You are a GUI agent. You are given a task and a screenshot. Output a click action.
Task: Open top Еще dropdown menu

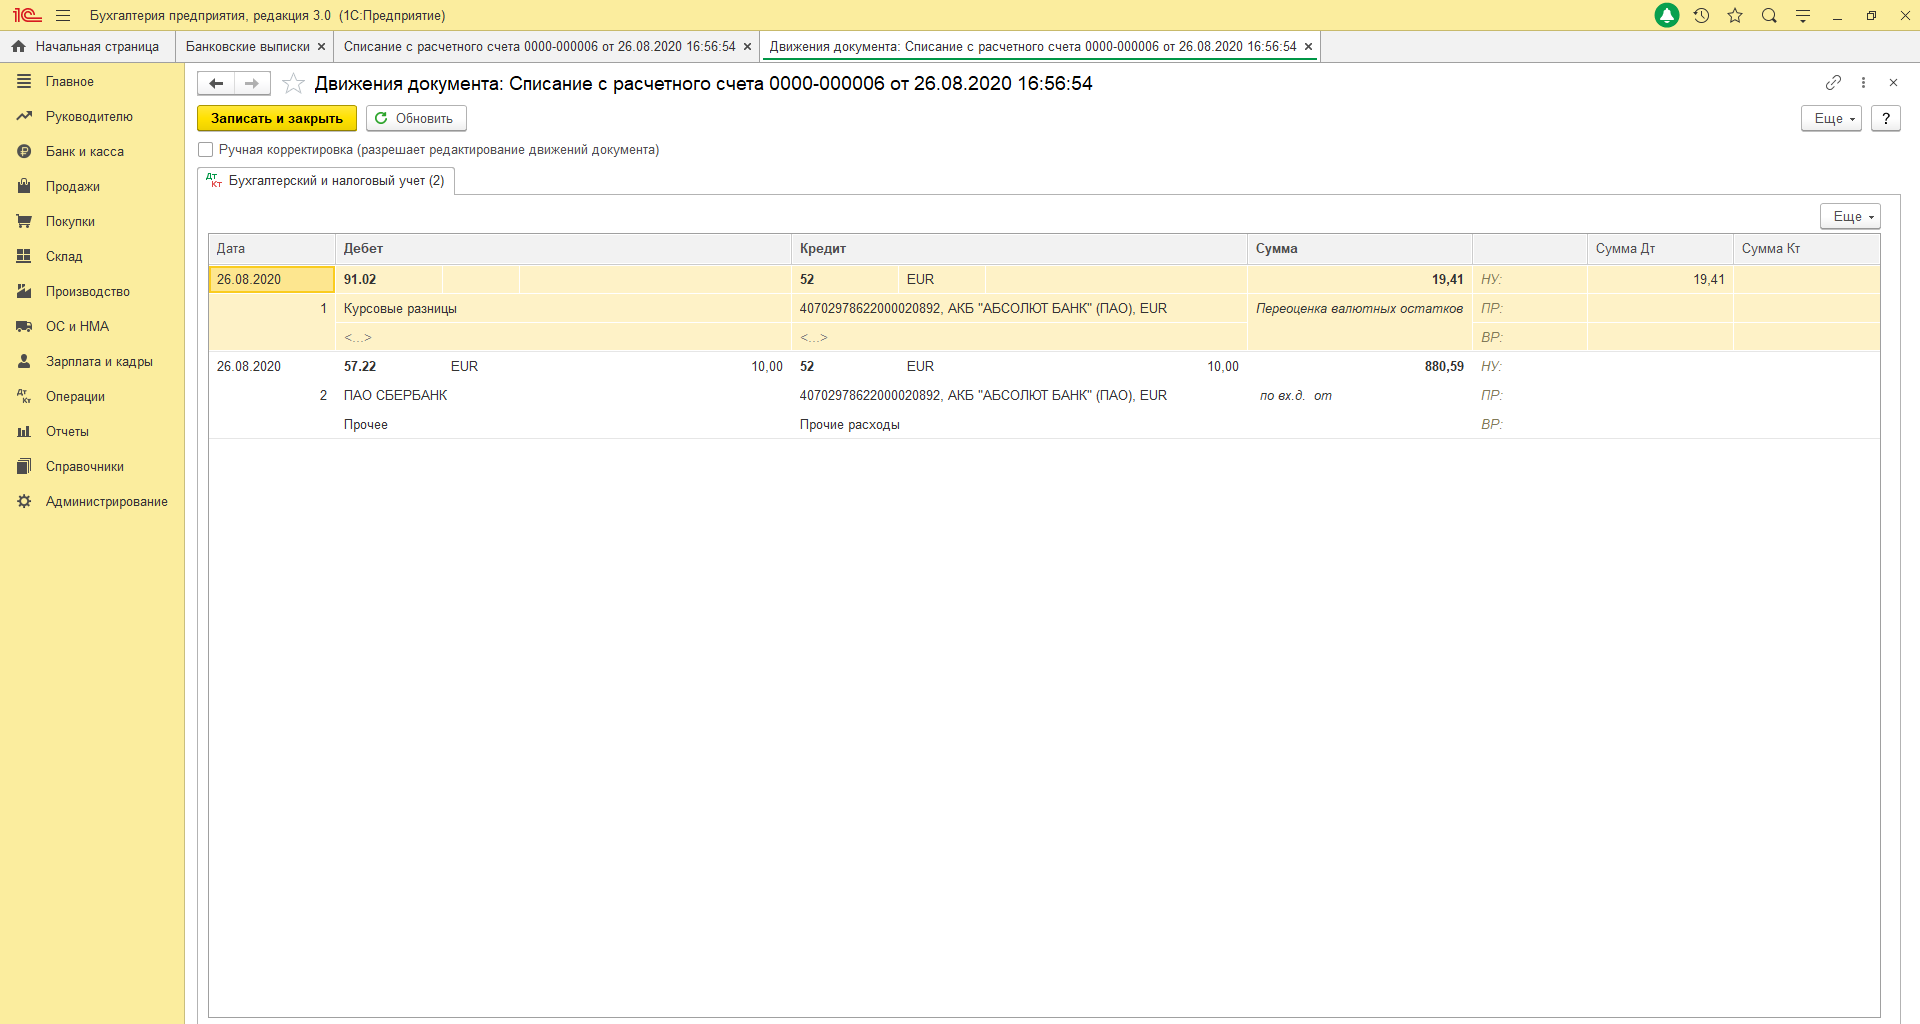pos(1830,119)
